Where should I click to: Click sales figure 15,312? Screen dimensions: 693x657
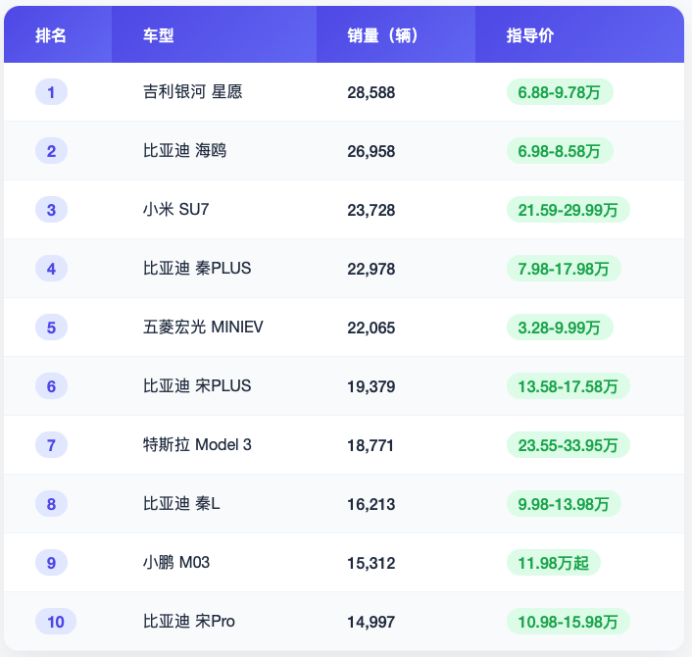click(x=371, y=562)
